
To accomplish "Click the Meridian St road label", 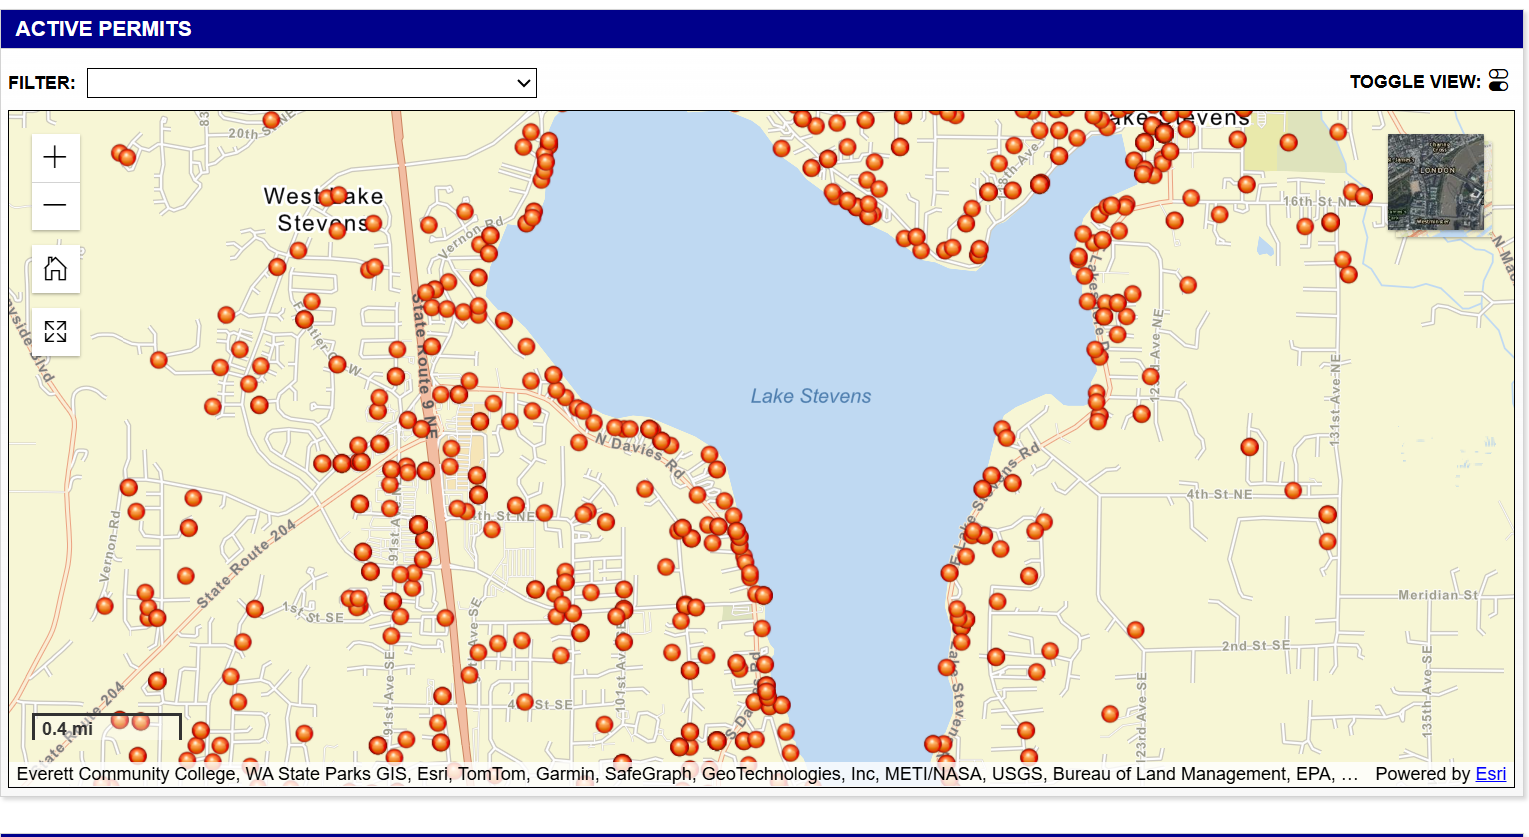I will click(1437, 595).
